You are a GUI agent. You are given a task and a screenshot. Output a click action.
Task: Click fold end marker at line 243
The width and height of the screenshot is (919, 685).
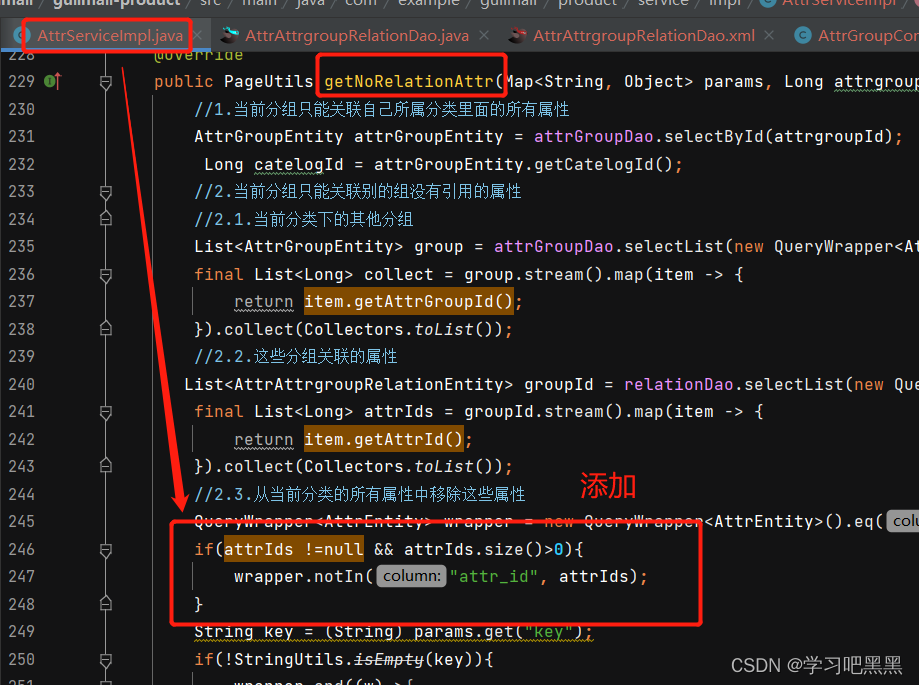[105, 466]
